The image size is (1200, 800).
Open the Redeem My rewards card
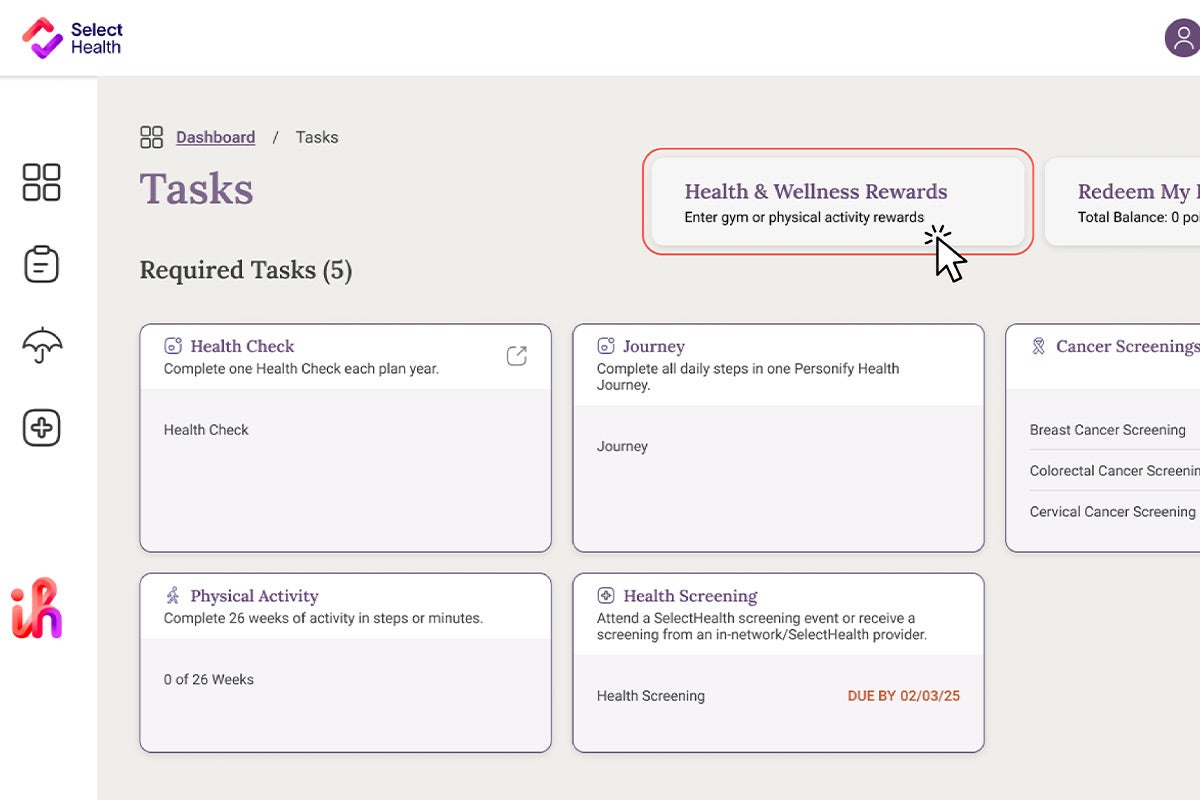point(1123,201)
